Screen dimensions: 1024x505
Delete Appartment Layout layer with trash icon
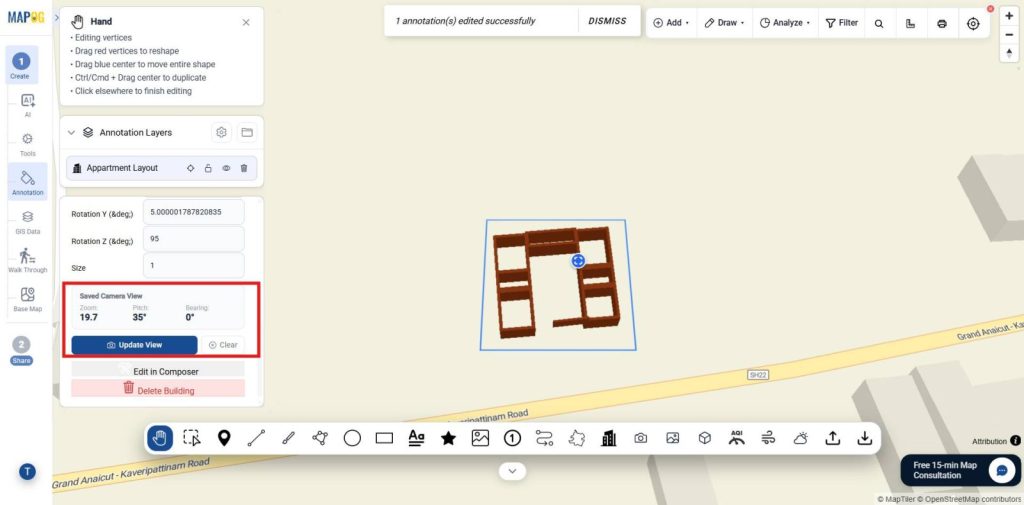coord(244,168)
